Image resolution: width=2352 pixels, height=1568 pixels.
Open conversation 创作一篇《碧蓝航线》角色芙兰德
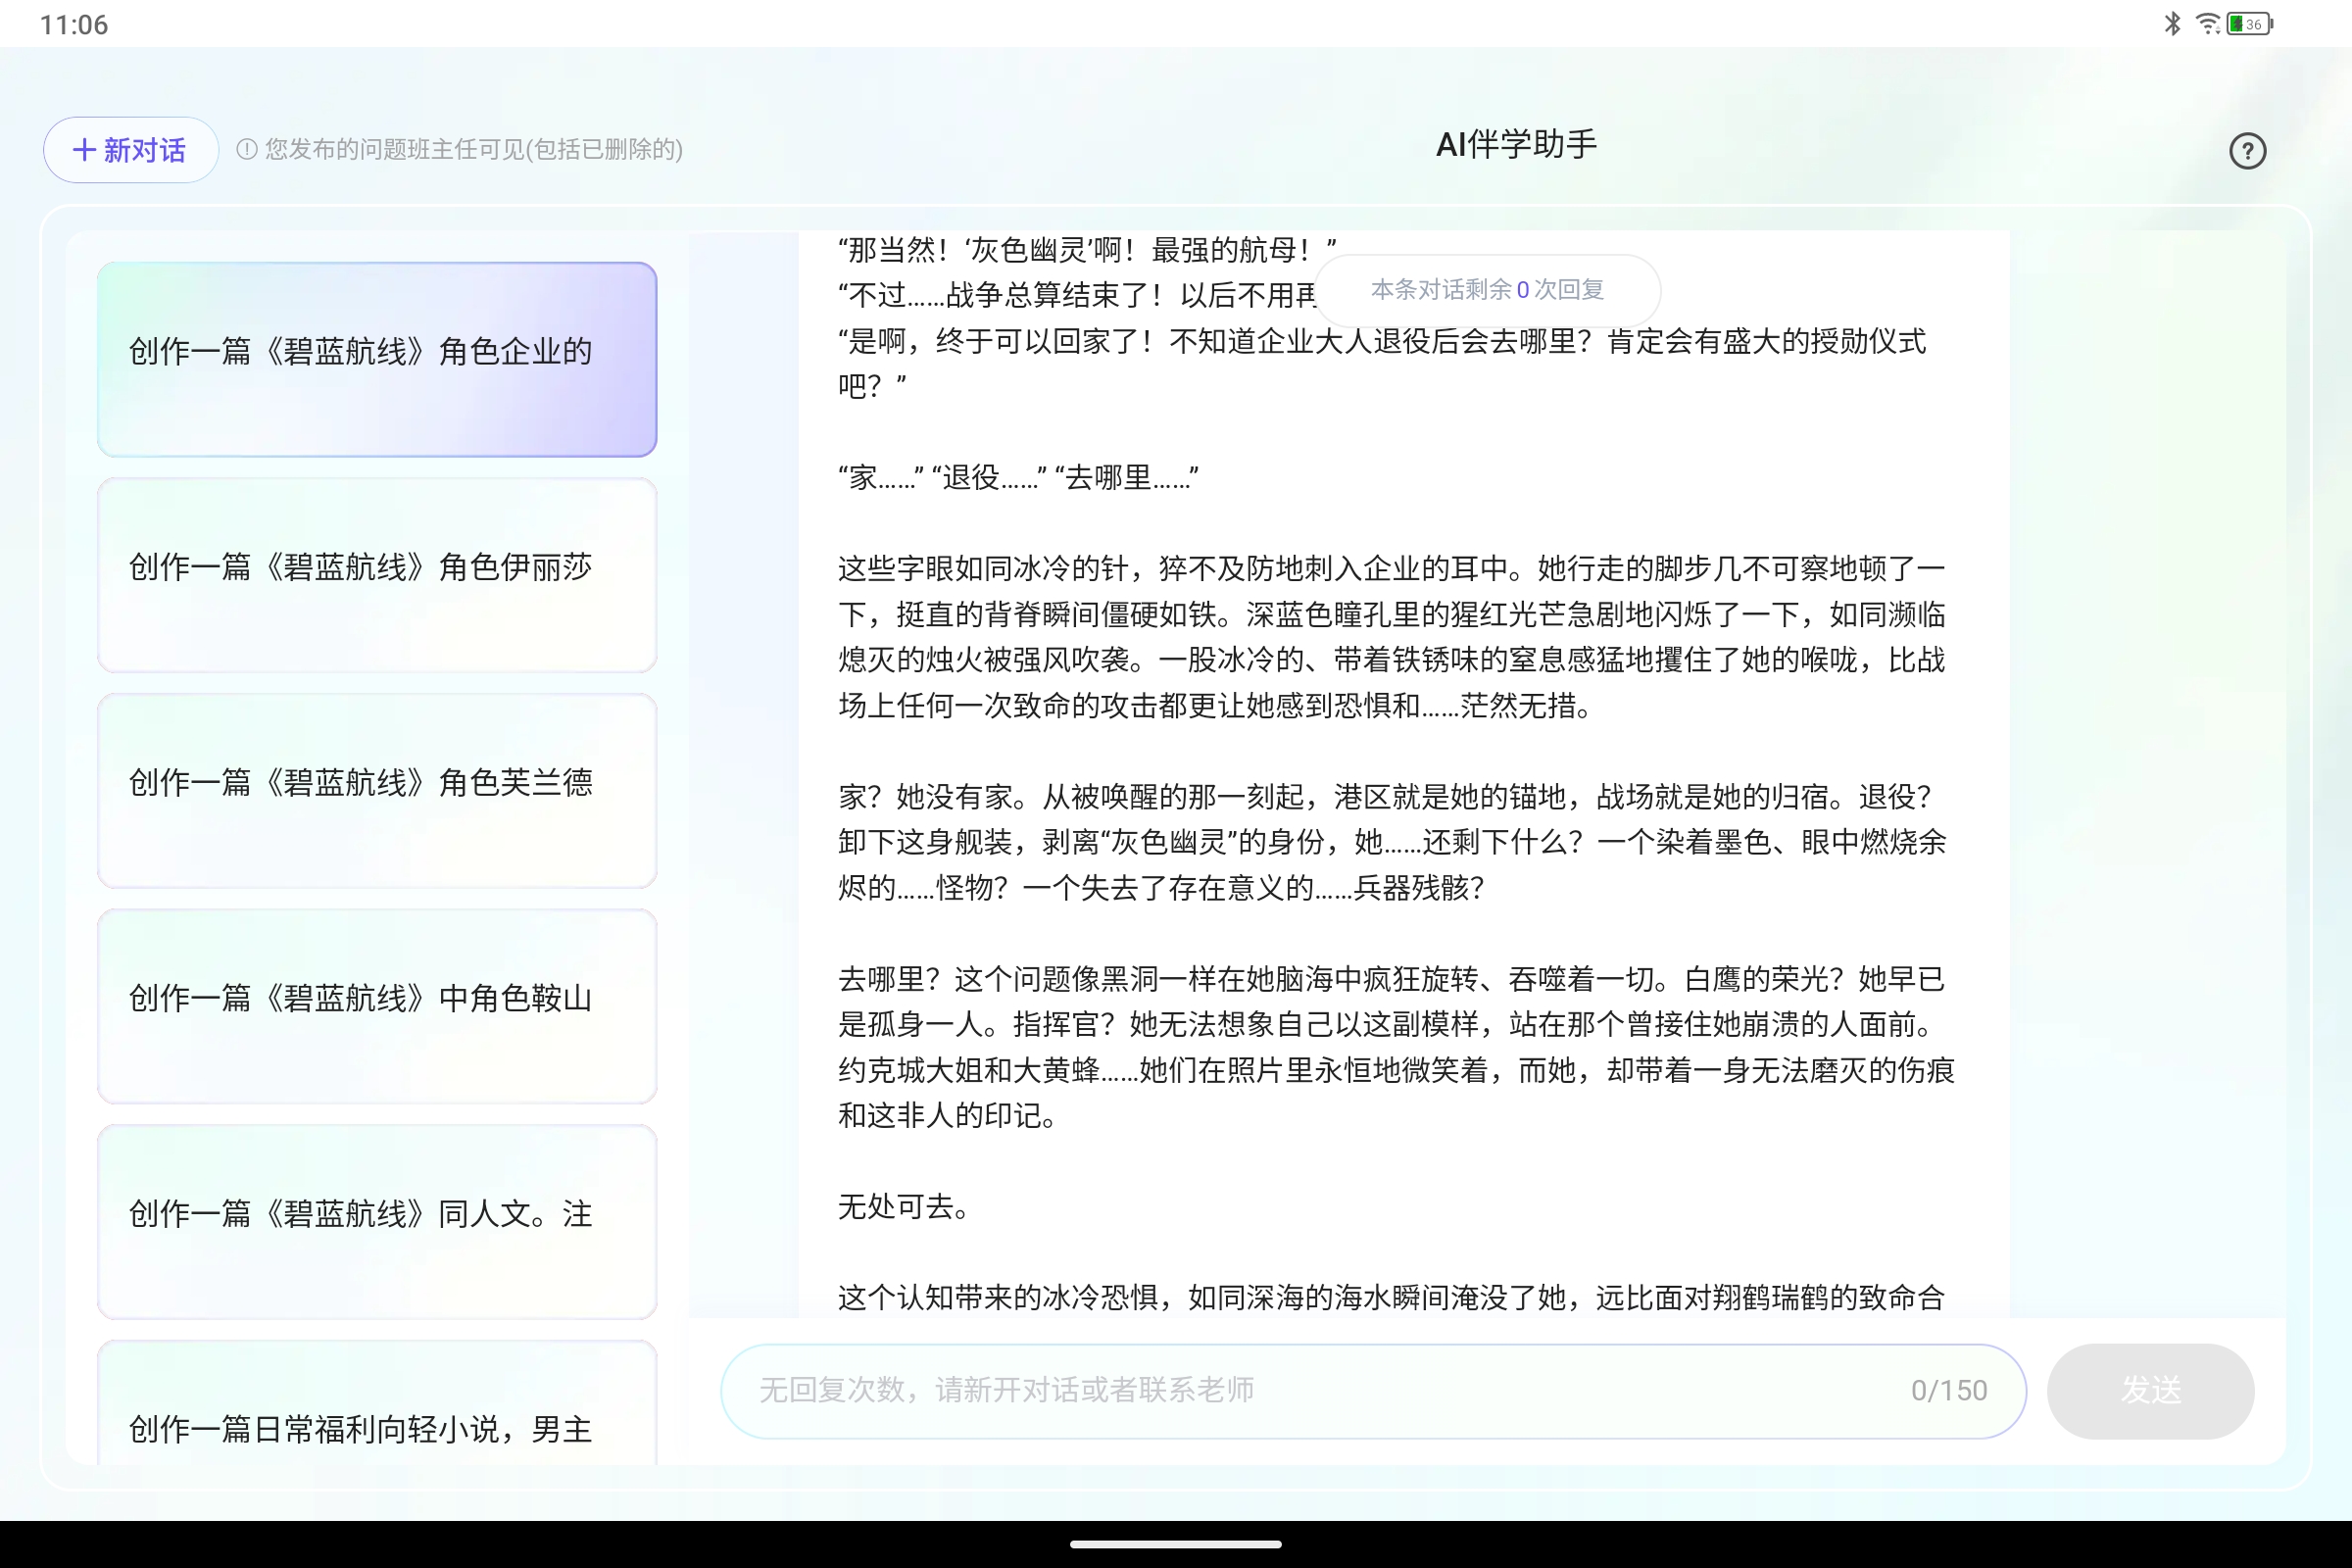pos(377,790)
